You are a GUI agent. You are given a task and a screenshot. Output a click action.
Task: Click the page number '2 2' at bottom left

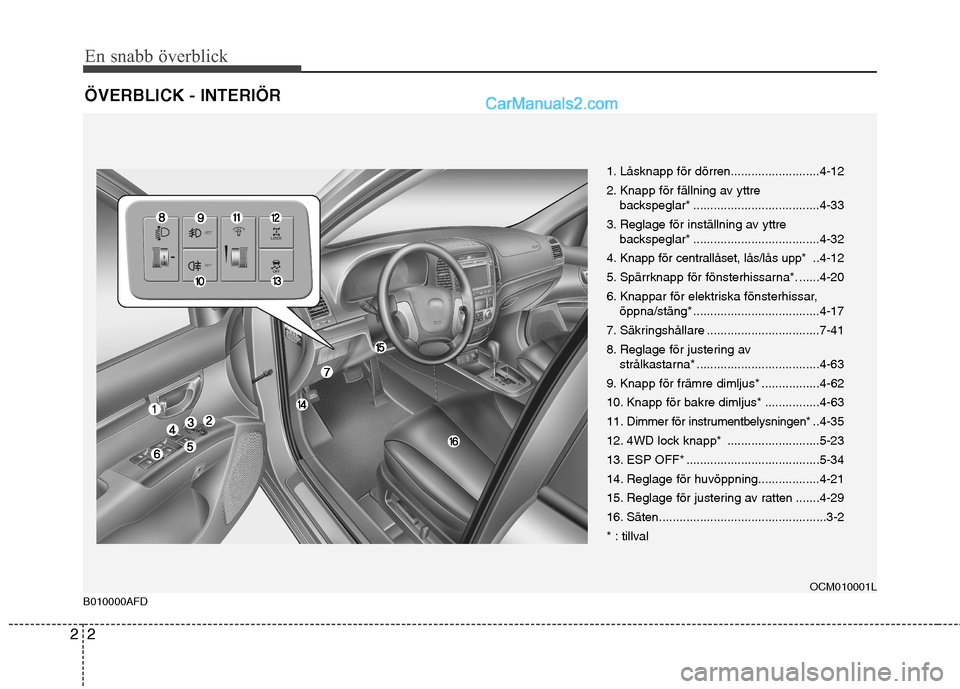click(x=83, y=634)
